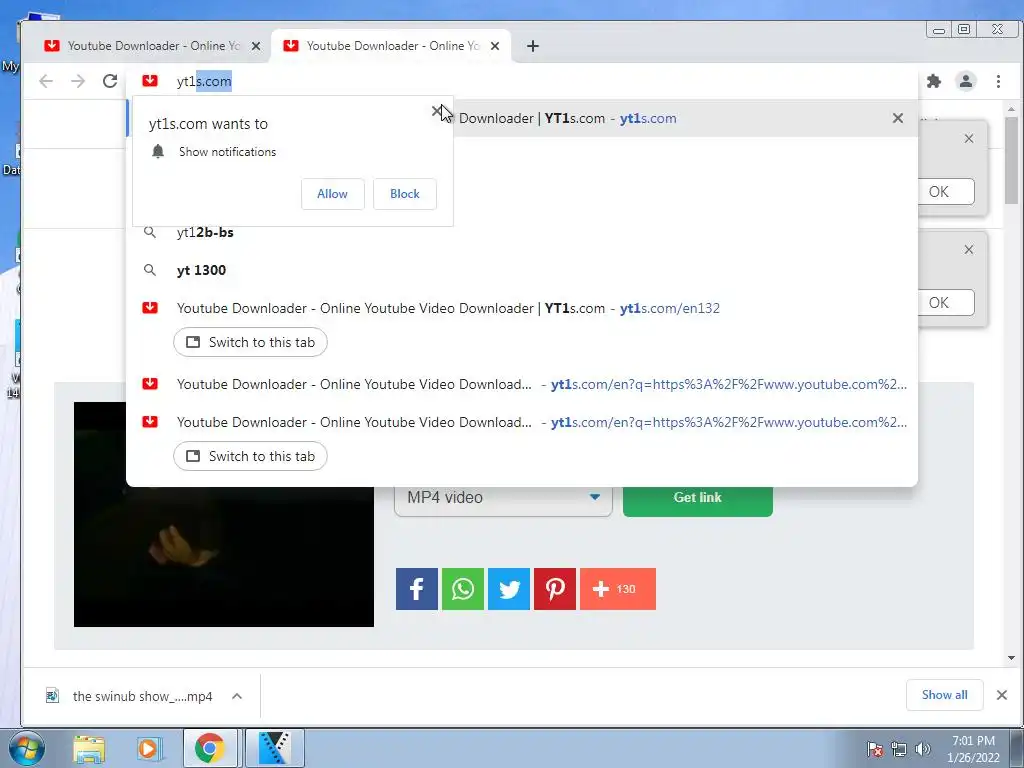
Task: Click the lower Switch to this tab button
Action: (250, 456)
